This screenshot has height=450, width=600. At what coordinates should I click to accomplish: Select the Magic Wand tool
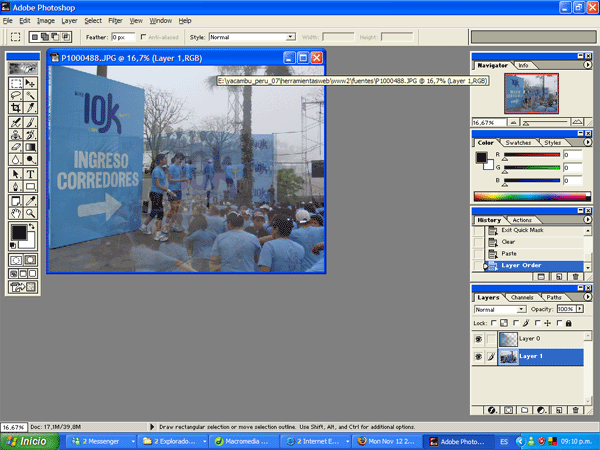click(30, 95)
